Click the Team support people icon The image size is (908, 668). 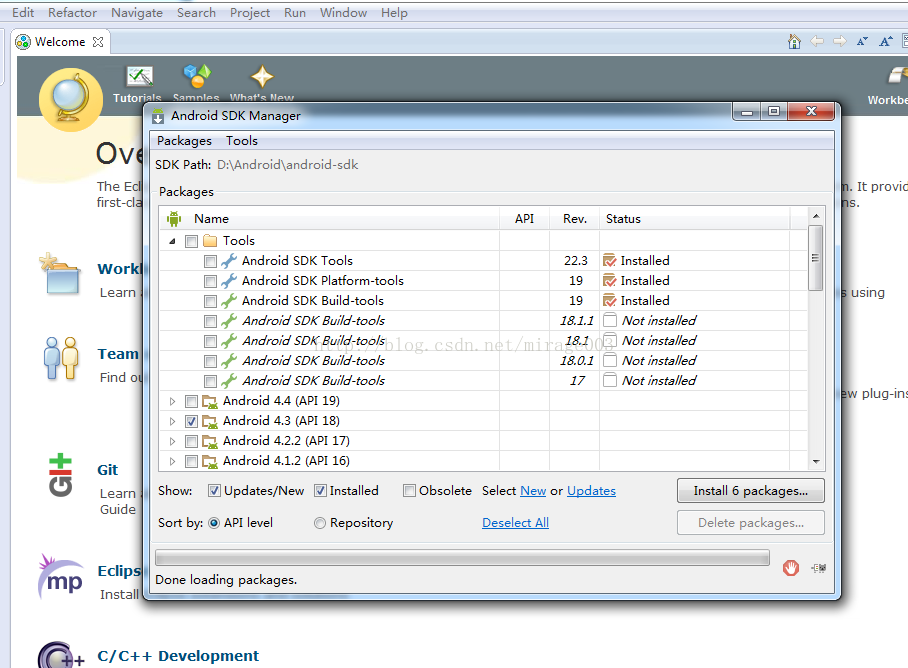(61, 358)
